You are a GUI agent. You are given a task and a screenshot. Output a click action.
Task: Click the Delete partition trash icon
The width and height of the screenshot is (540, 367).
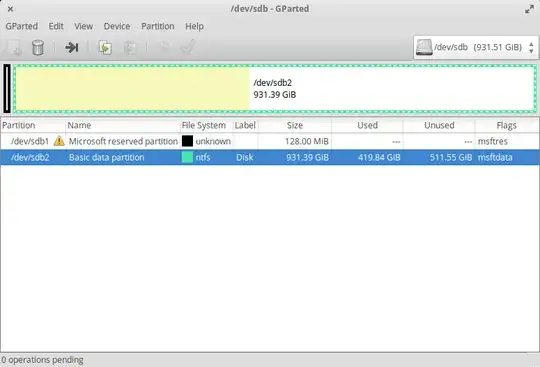click(x=38, y=47)
